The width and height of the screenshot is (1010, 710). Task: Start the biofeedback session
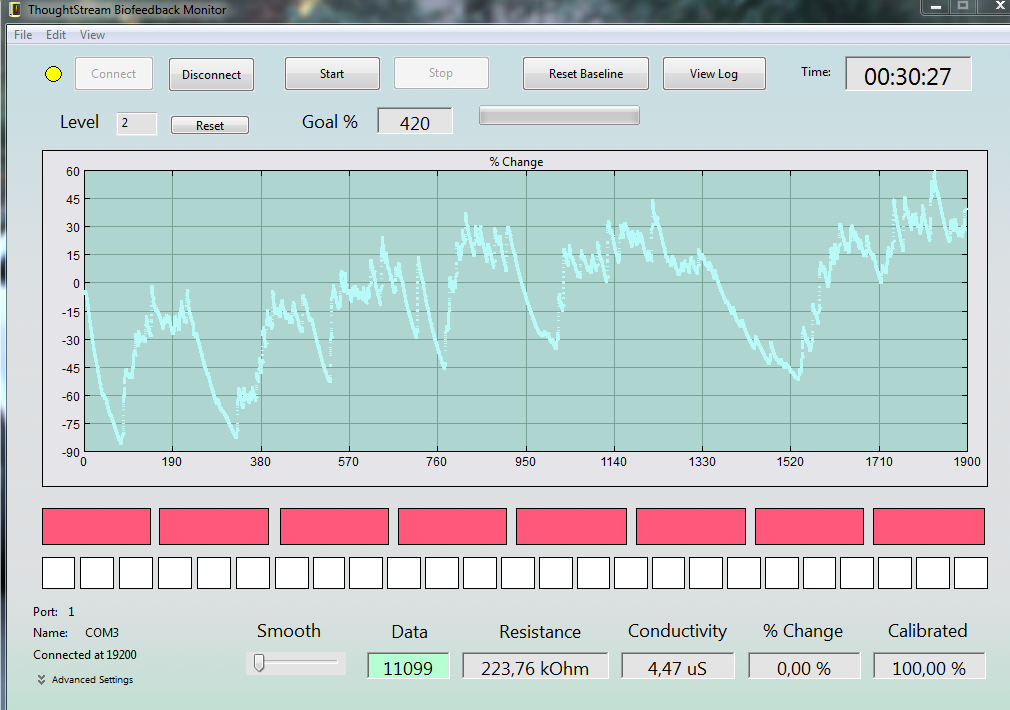click(x=332, y=73)
